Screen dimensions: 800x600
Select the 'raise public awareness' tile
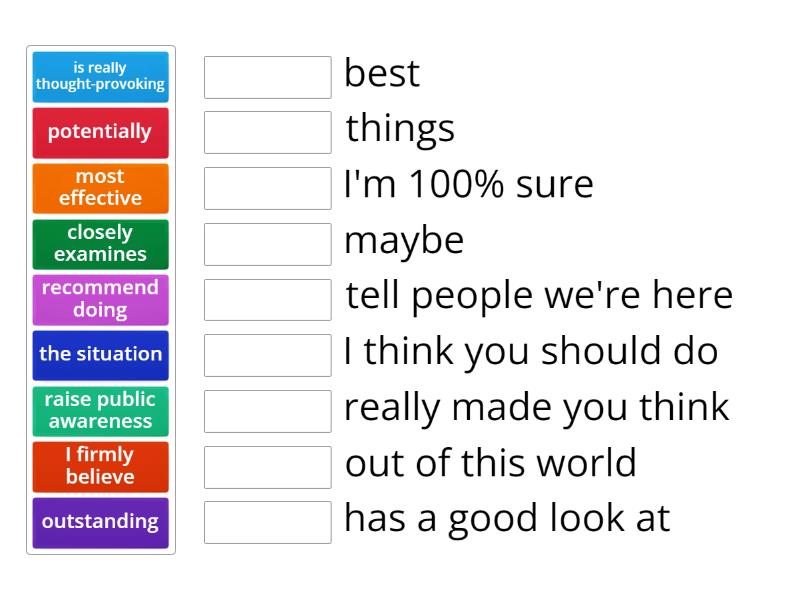(101, 411)
